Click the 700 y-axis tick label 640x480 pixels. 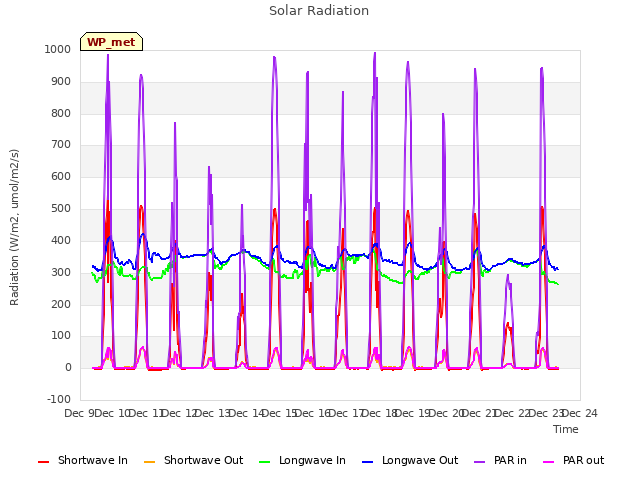[60, 144]
